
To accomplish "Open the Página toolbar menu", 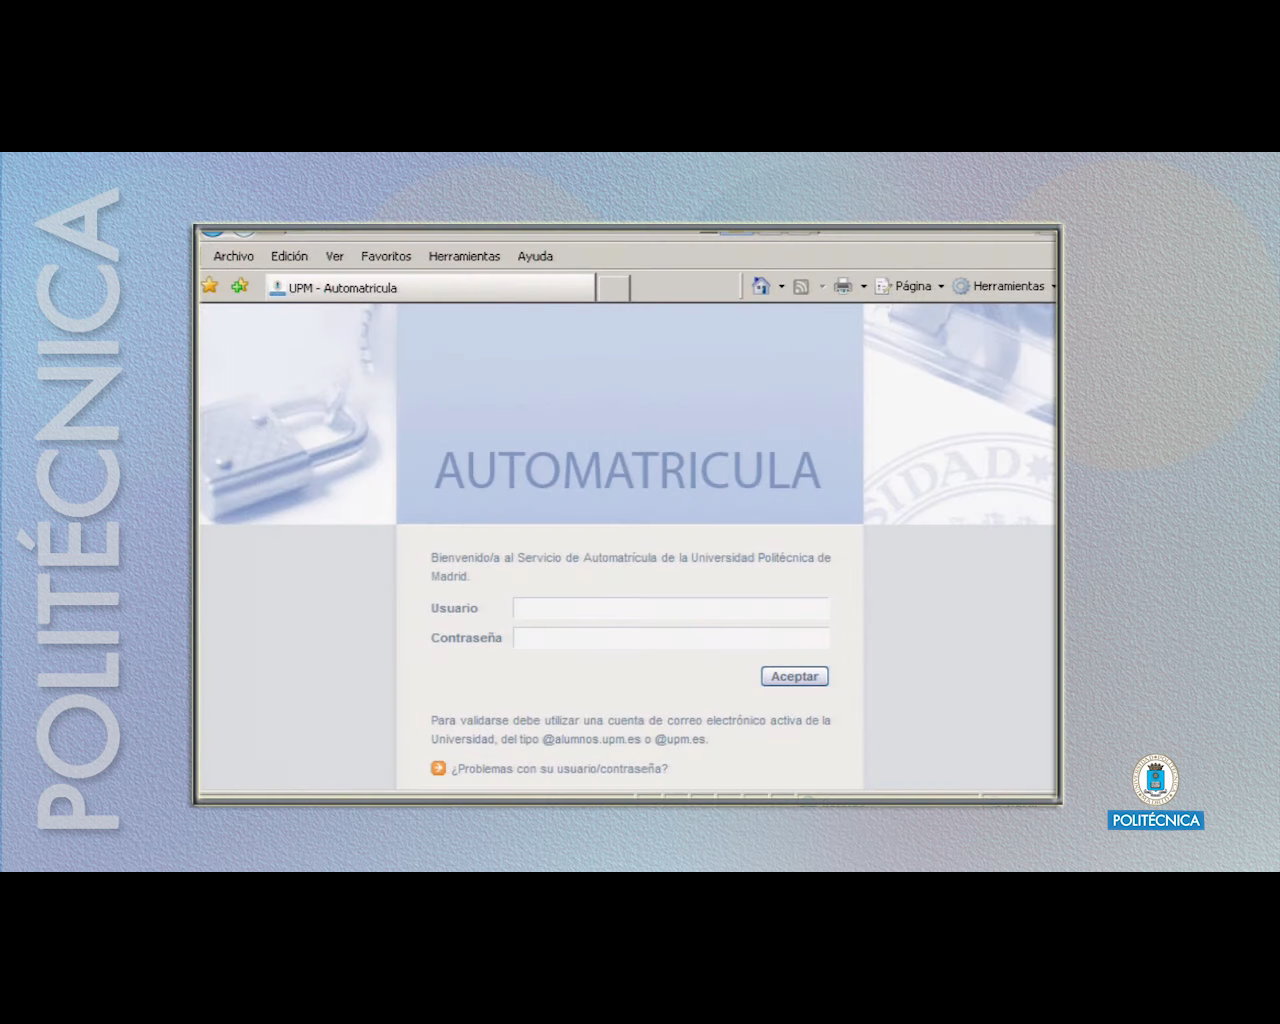I will pos(909,286).
